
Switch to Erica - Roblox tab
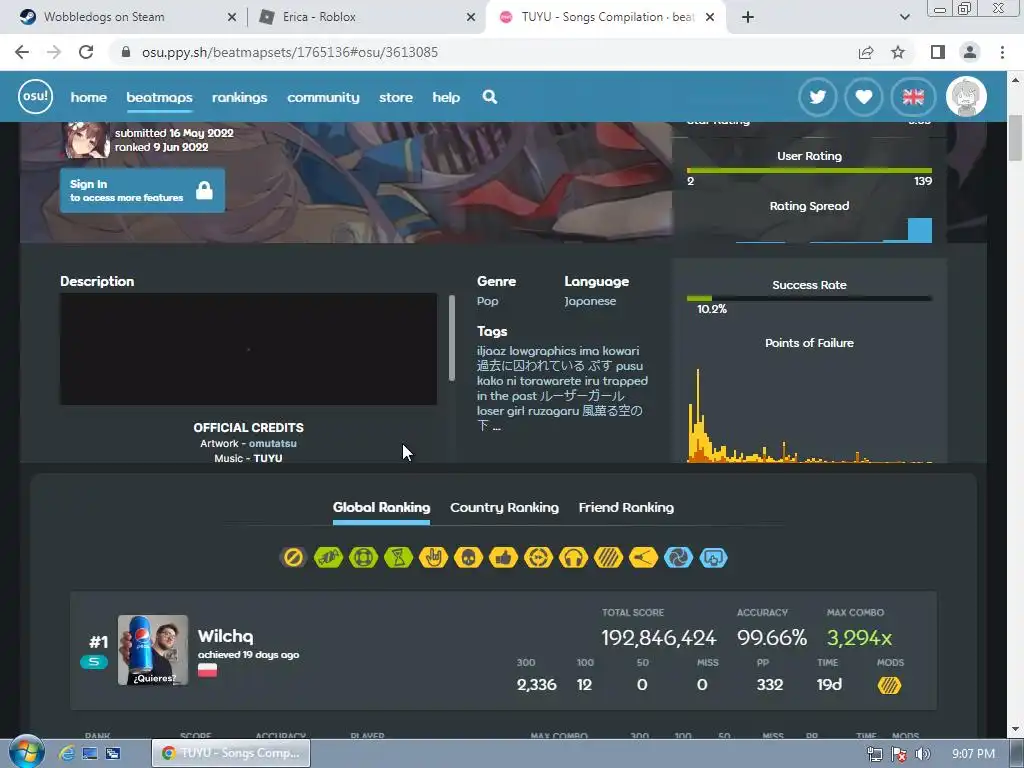point(366,17)
